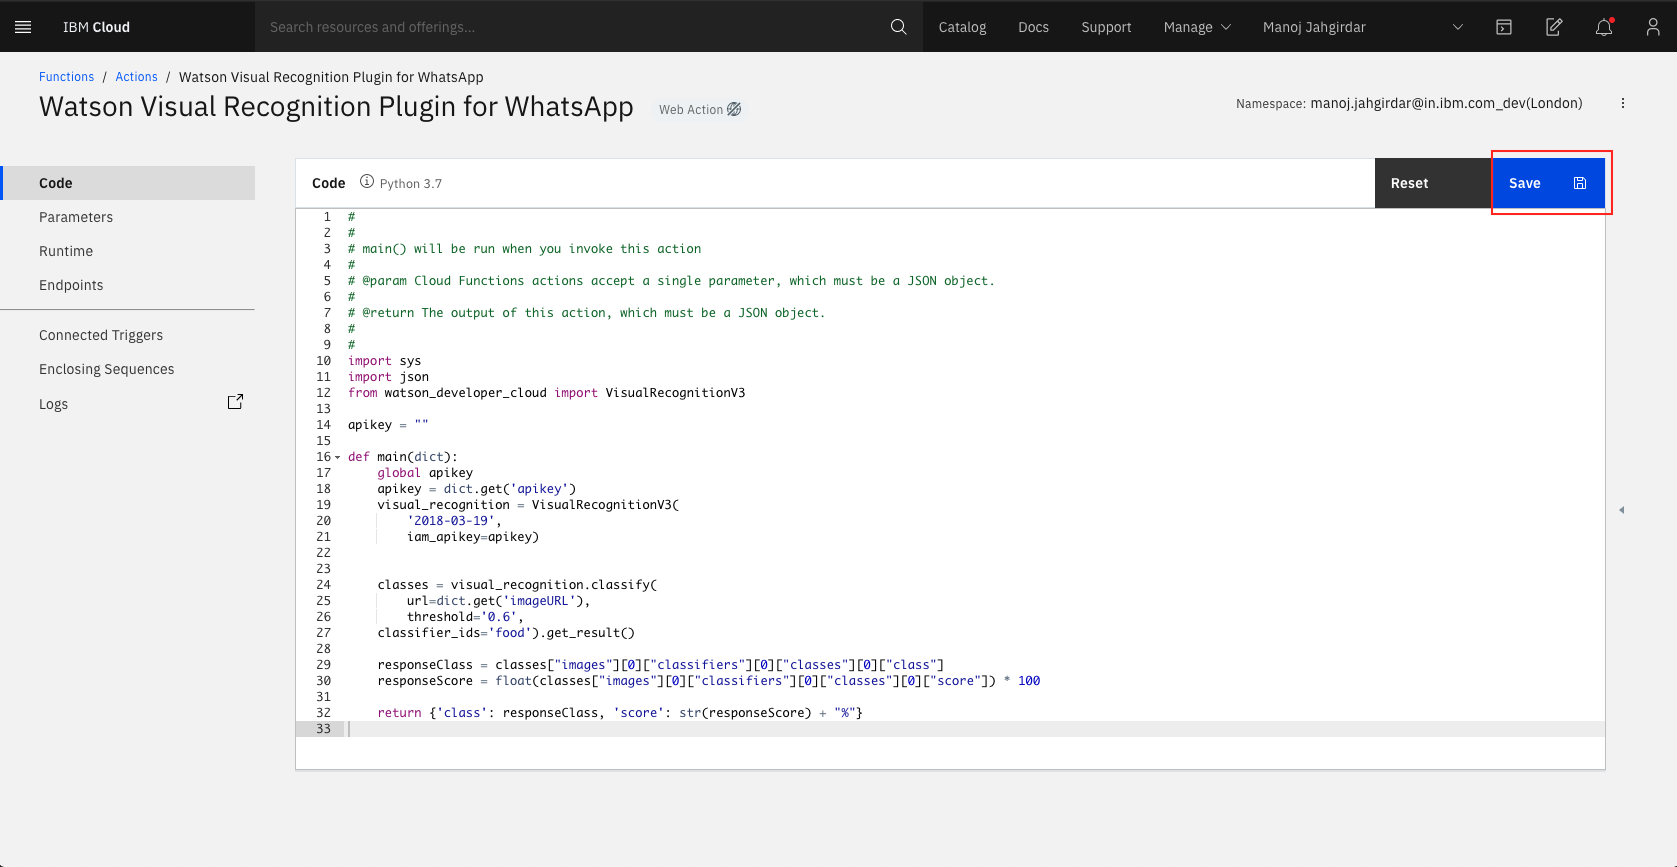Select the Code side tab
The width and height of the screenshot is (1677, 867).
(x=128, y=183)
